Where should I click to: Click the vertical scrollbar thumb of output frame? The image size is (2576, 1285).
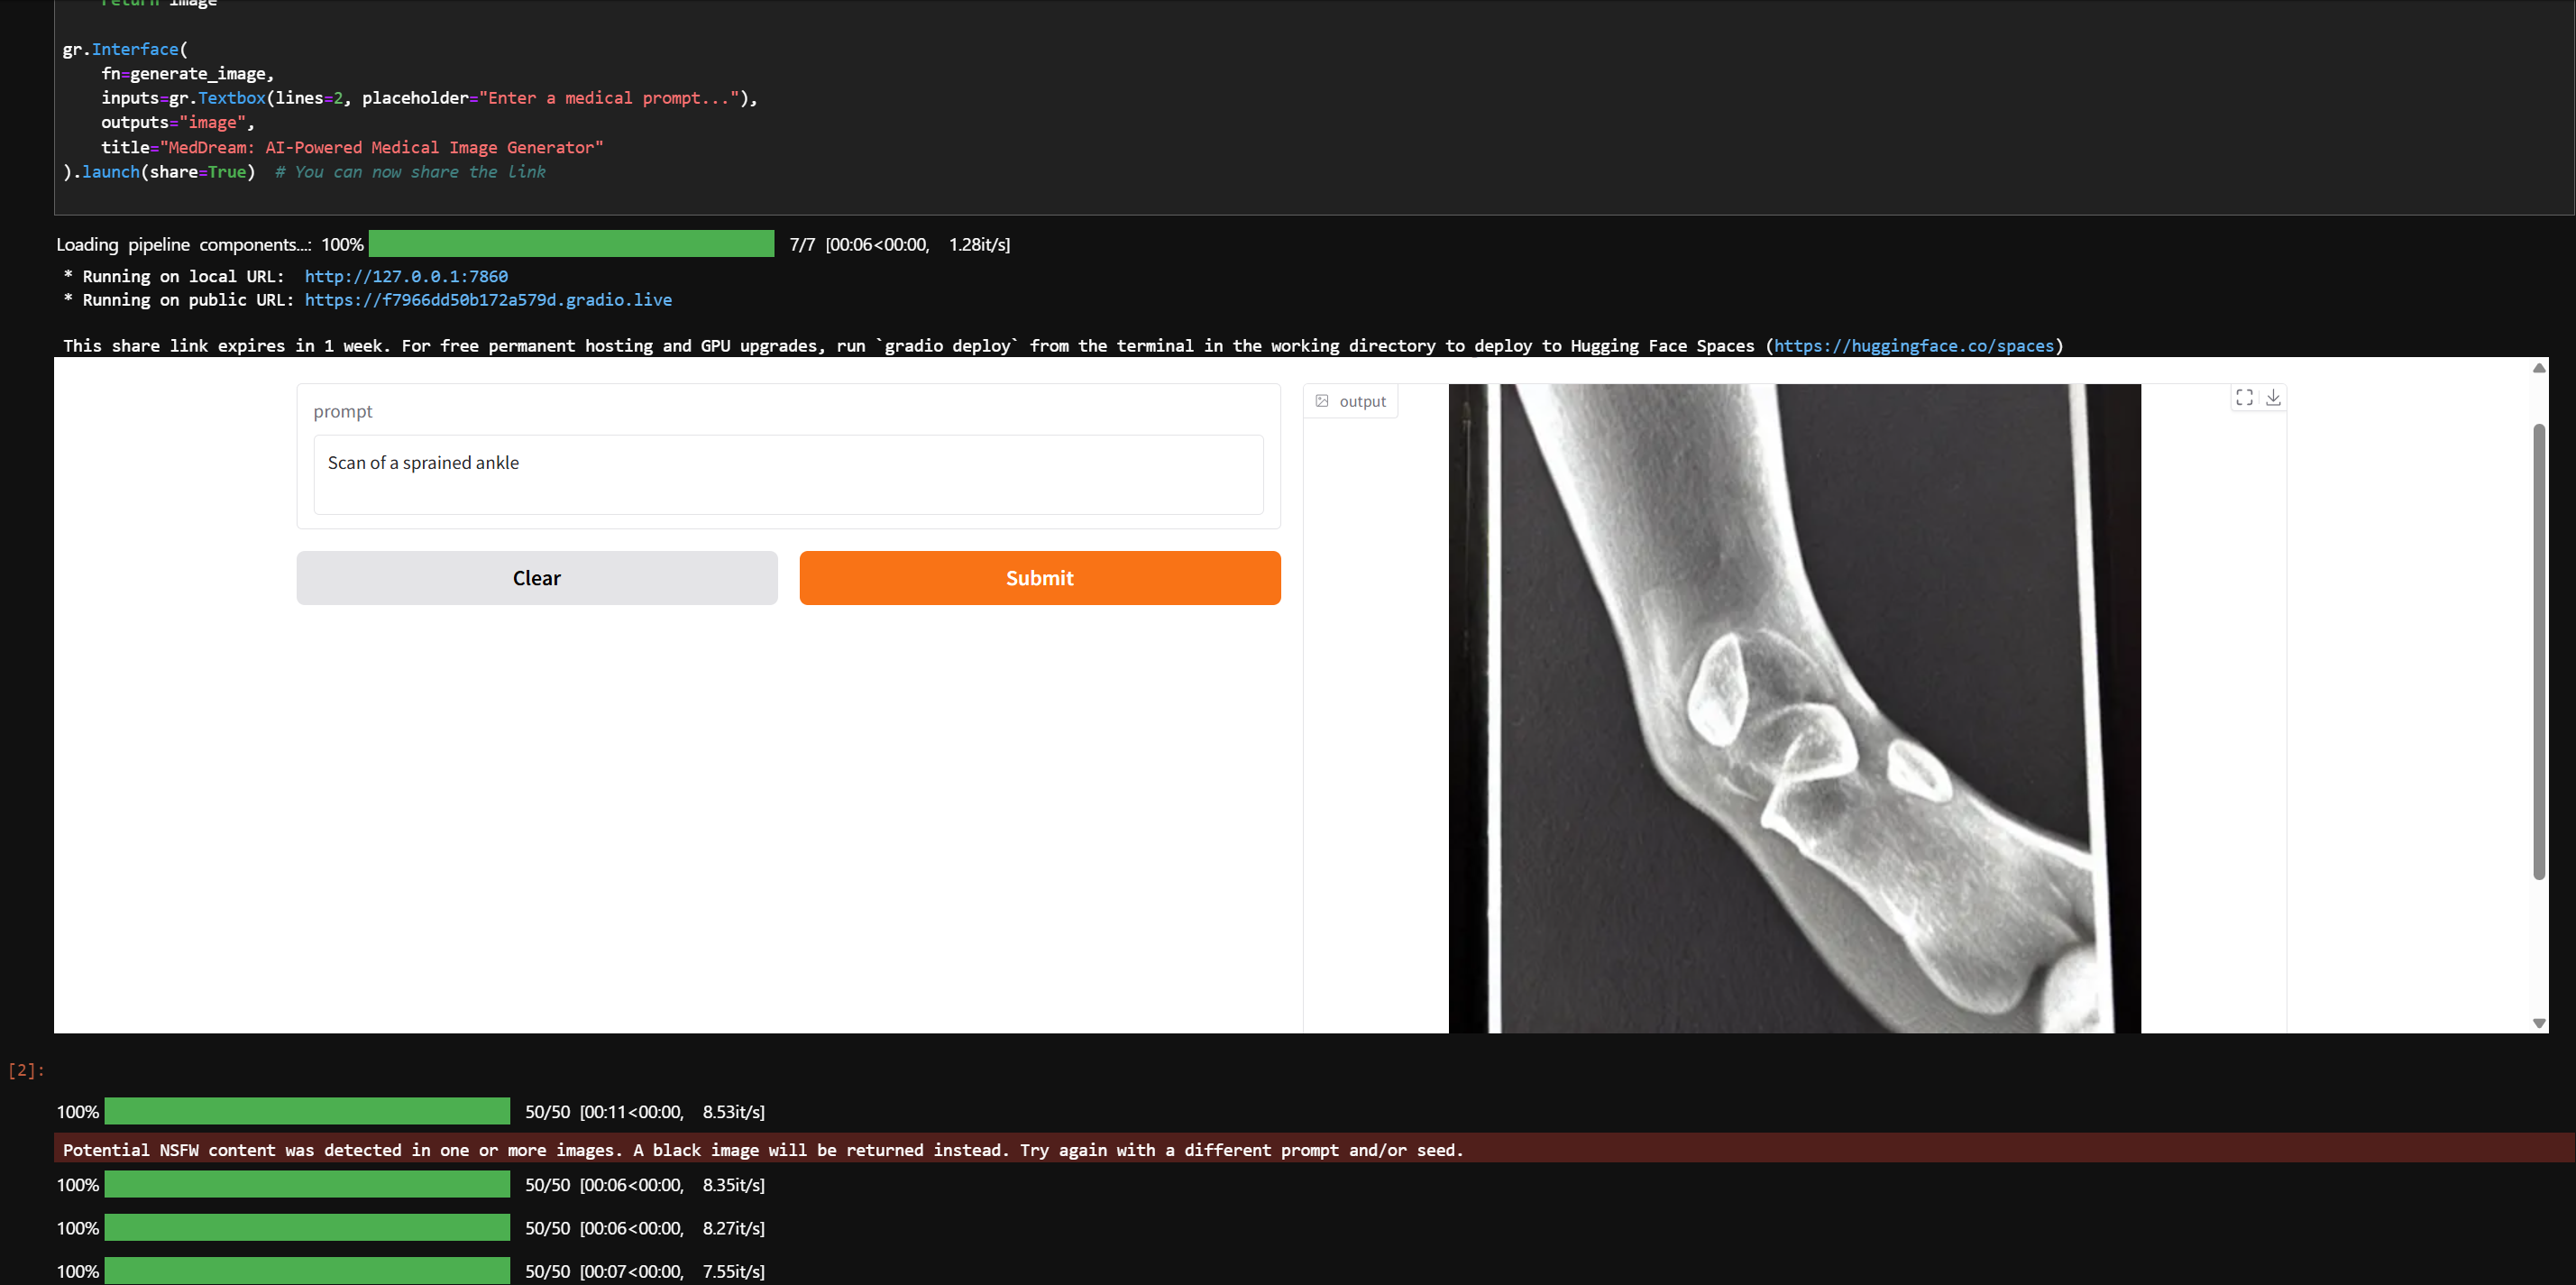(2538, 650)
